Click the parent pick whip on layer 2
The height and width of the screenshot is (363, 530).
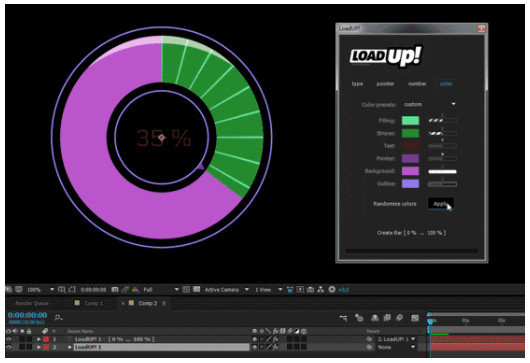369,347
